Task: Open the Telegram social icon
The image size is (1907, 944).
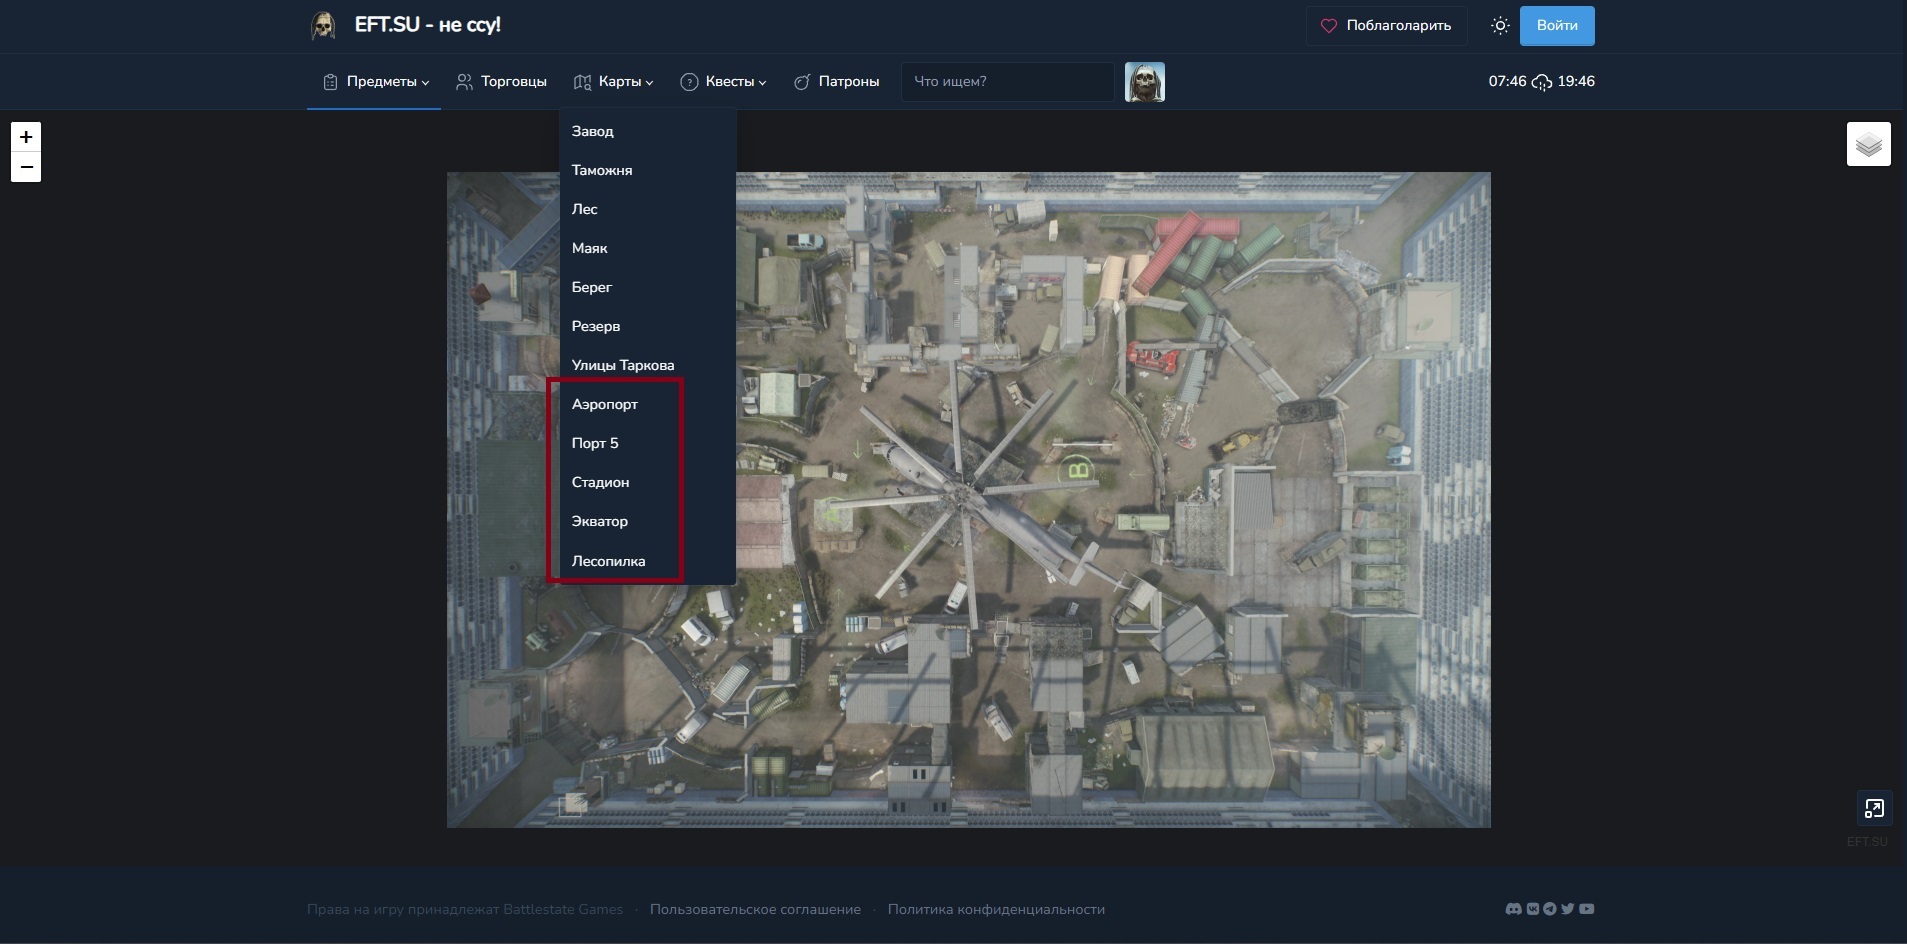Action: [x=1550, y=909]
